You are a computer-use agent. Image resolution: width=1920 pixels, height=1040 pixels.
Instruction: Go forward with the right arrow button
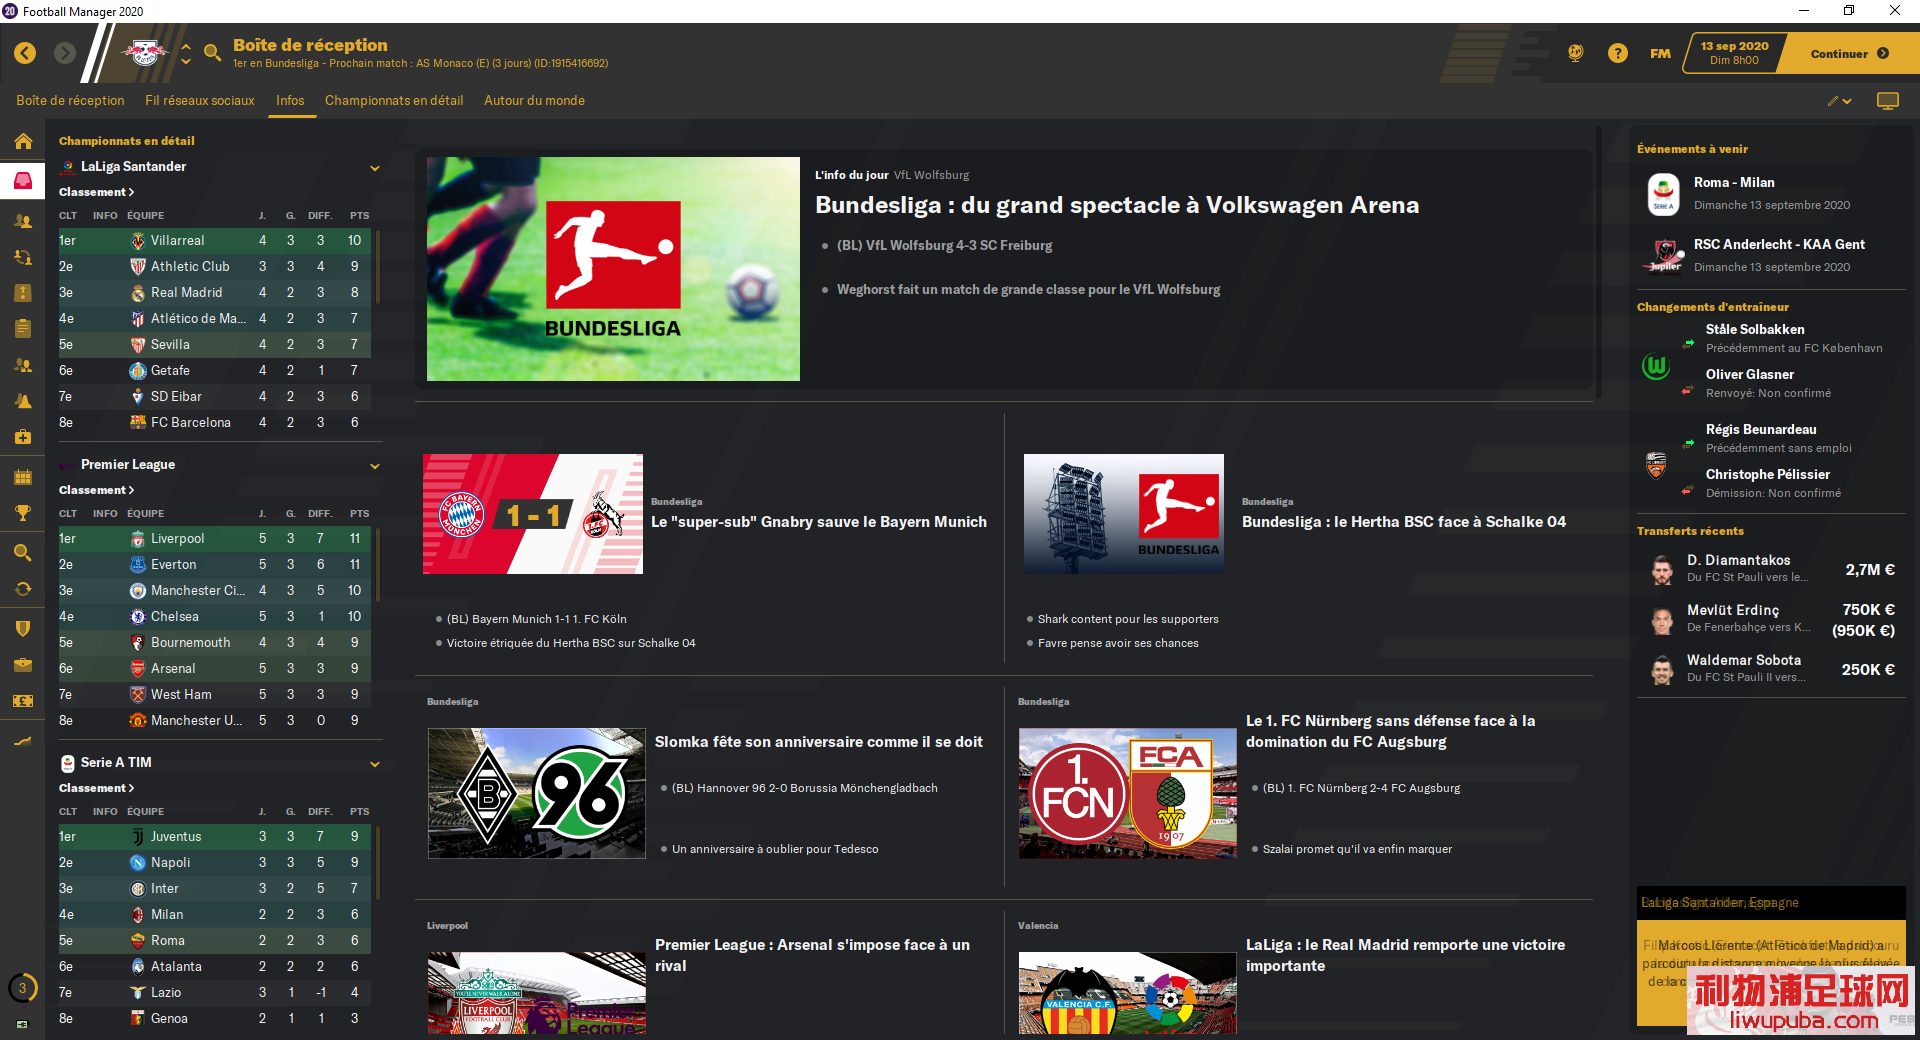(65, 53)
